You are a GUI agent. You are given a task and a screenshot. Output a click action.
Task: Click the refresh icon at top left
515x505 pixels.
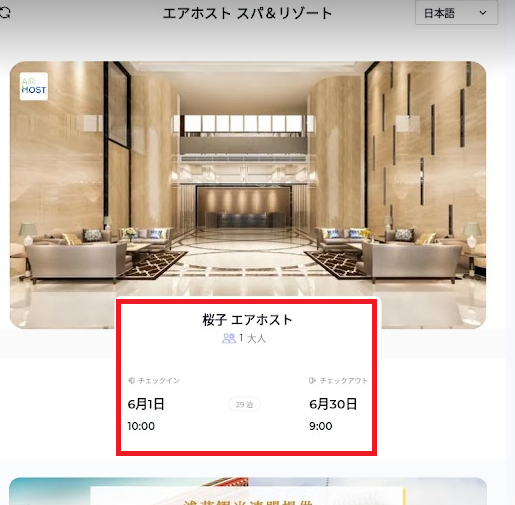pos(5,13)
